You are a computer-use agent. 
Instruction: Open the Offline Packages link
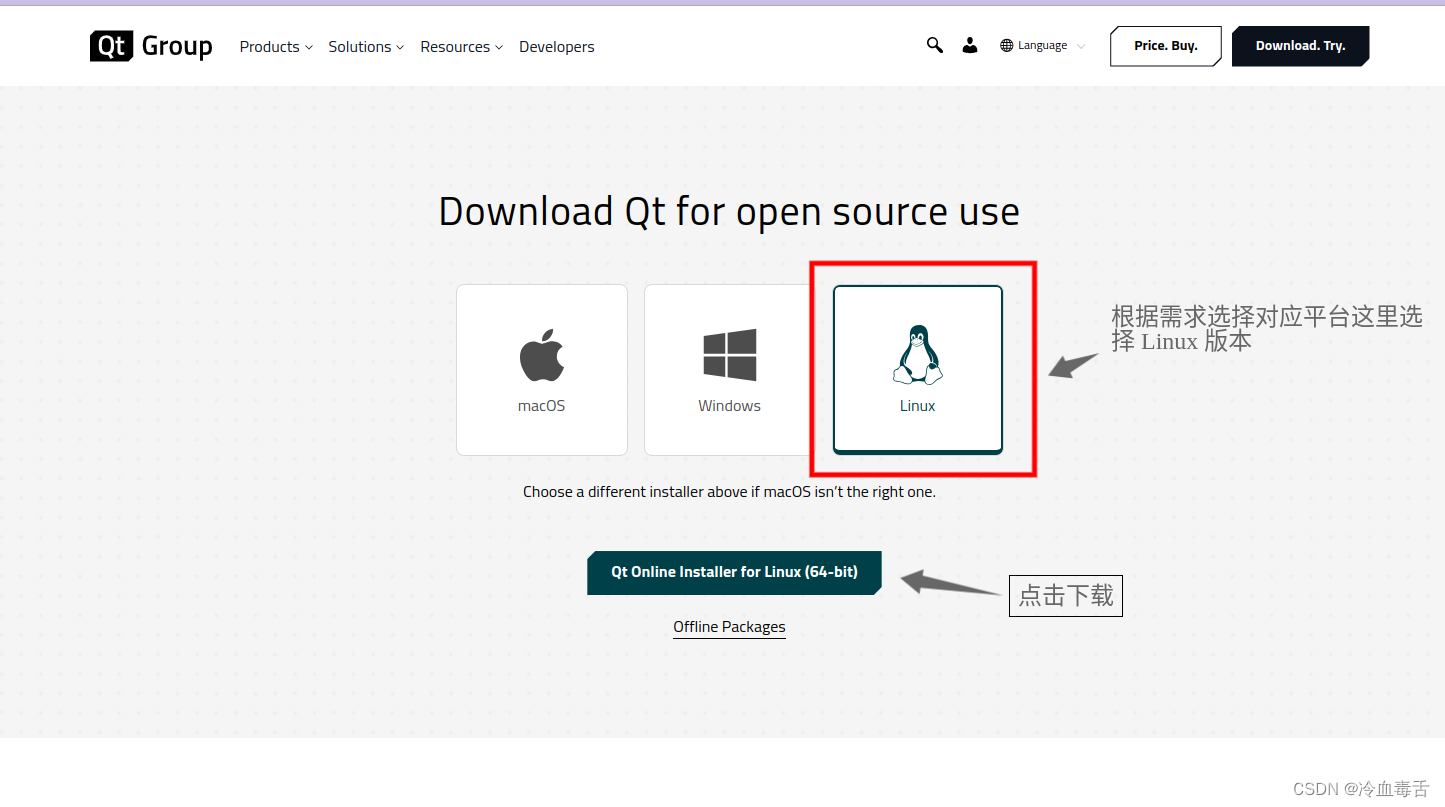[x=729, y=627]
